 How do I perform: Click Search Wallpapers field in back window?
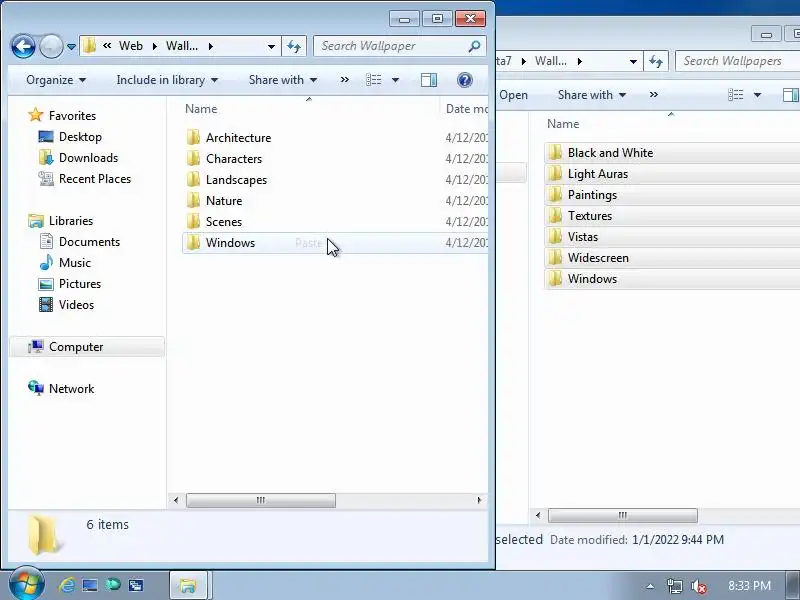[738, 61]
